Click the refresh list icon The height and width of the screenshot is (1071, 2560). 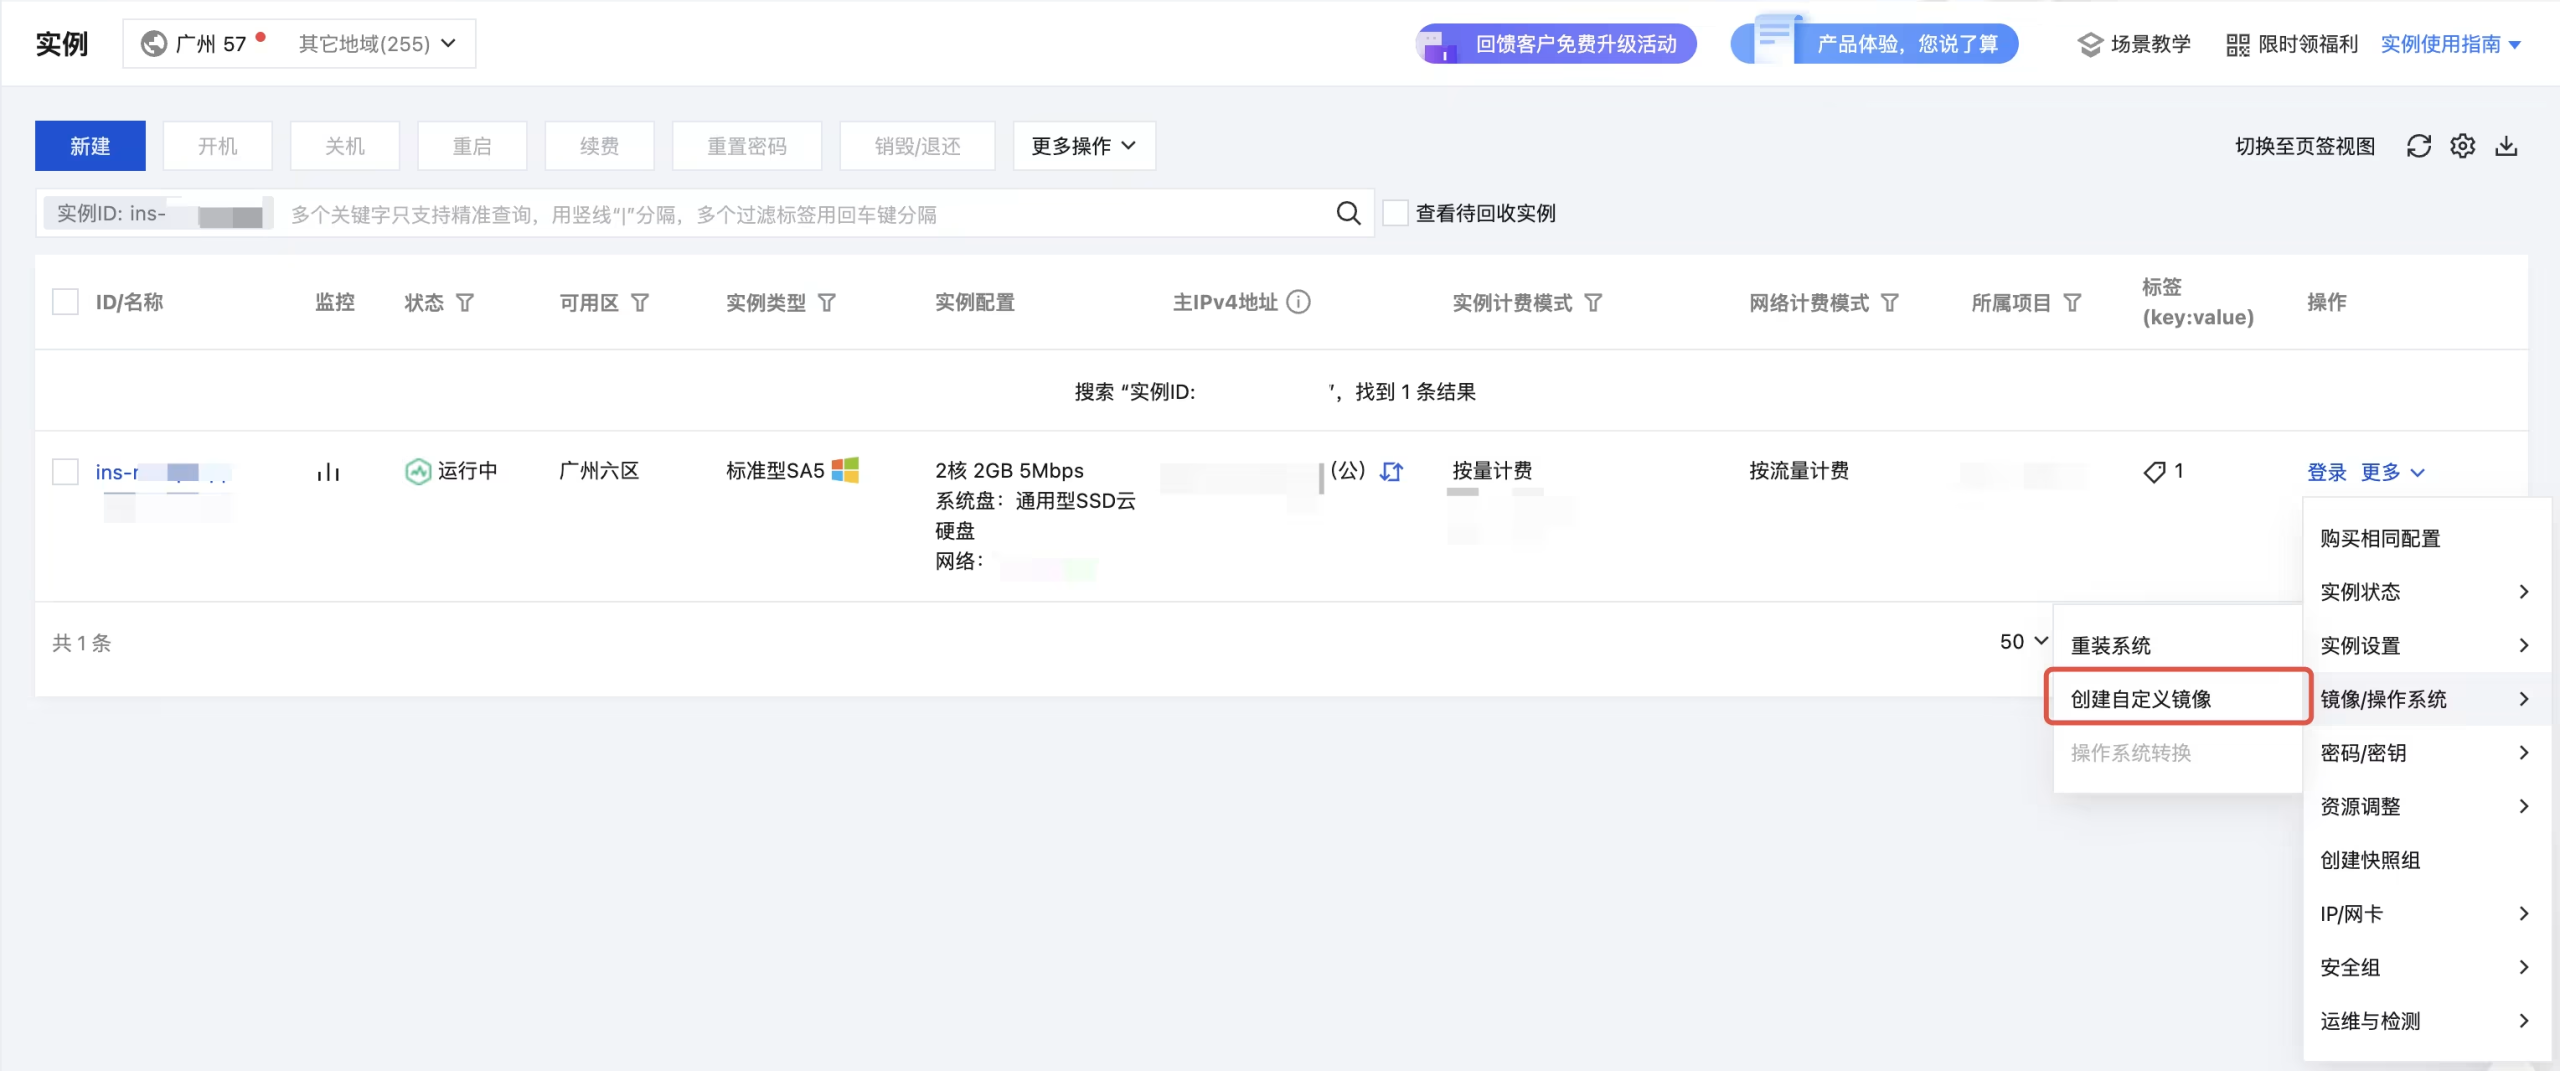(2418, 146)
